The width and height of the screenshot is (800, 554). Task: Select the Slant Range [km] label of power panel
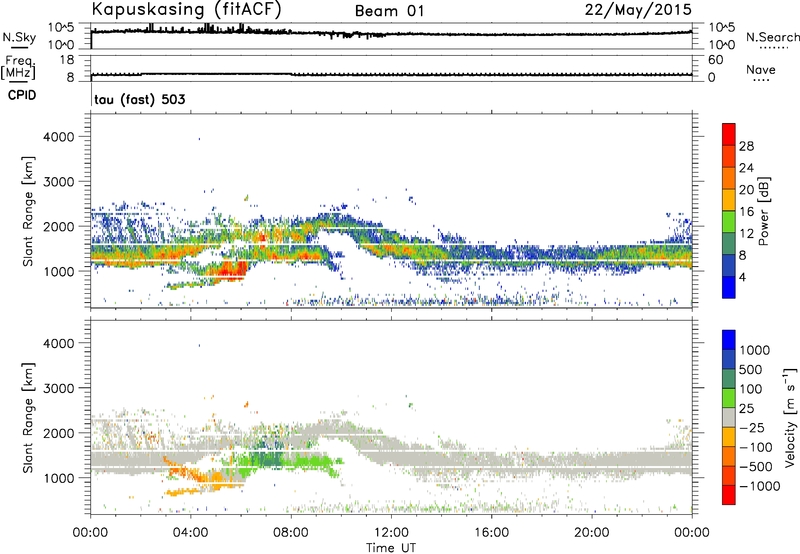(x=28, y=211)
